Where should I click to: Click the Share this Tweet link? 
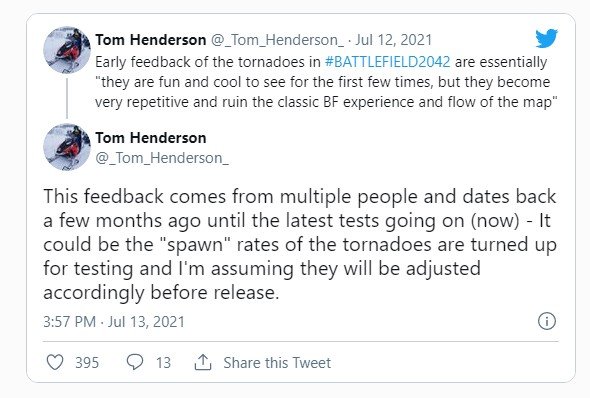click(277, 363)
